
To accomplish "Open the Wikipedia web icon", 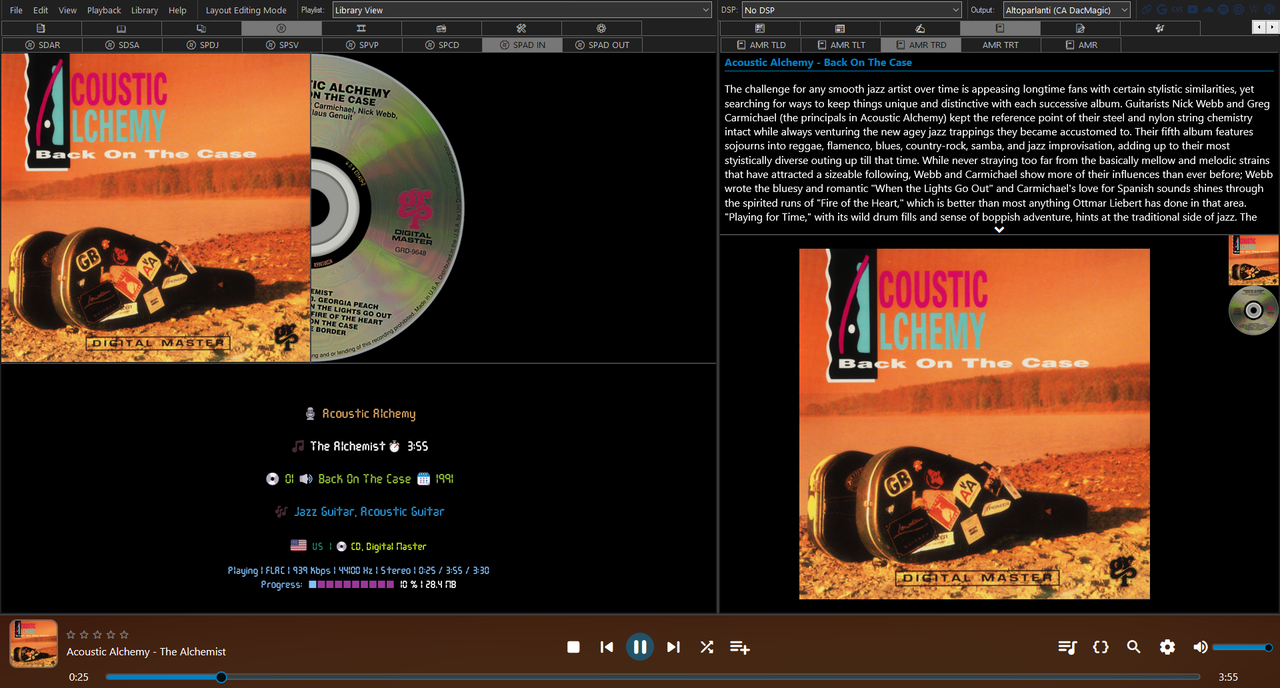I will click(x=1253, y=10).
